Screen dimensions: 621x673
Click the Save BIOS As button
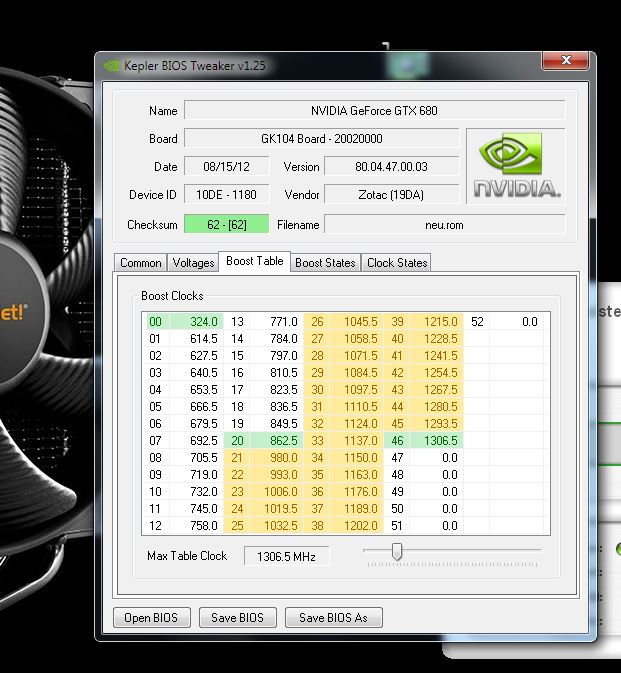click(333, 617)
